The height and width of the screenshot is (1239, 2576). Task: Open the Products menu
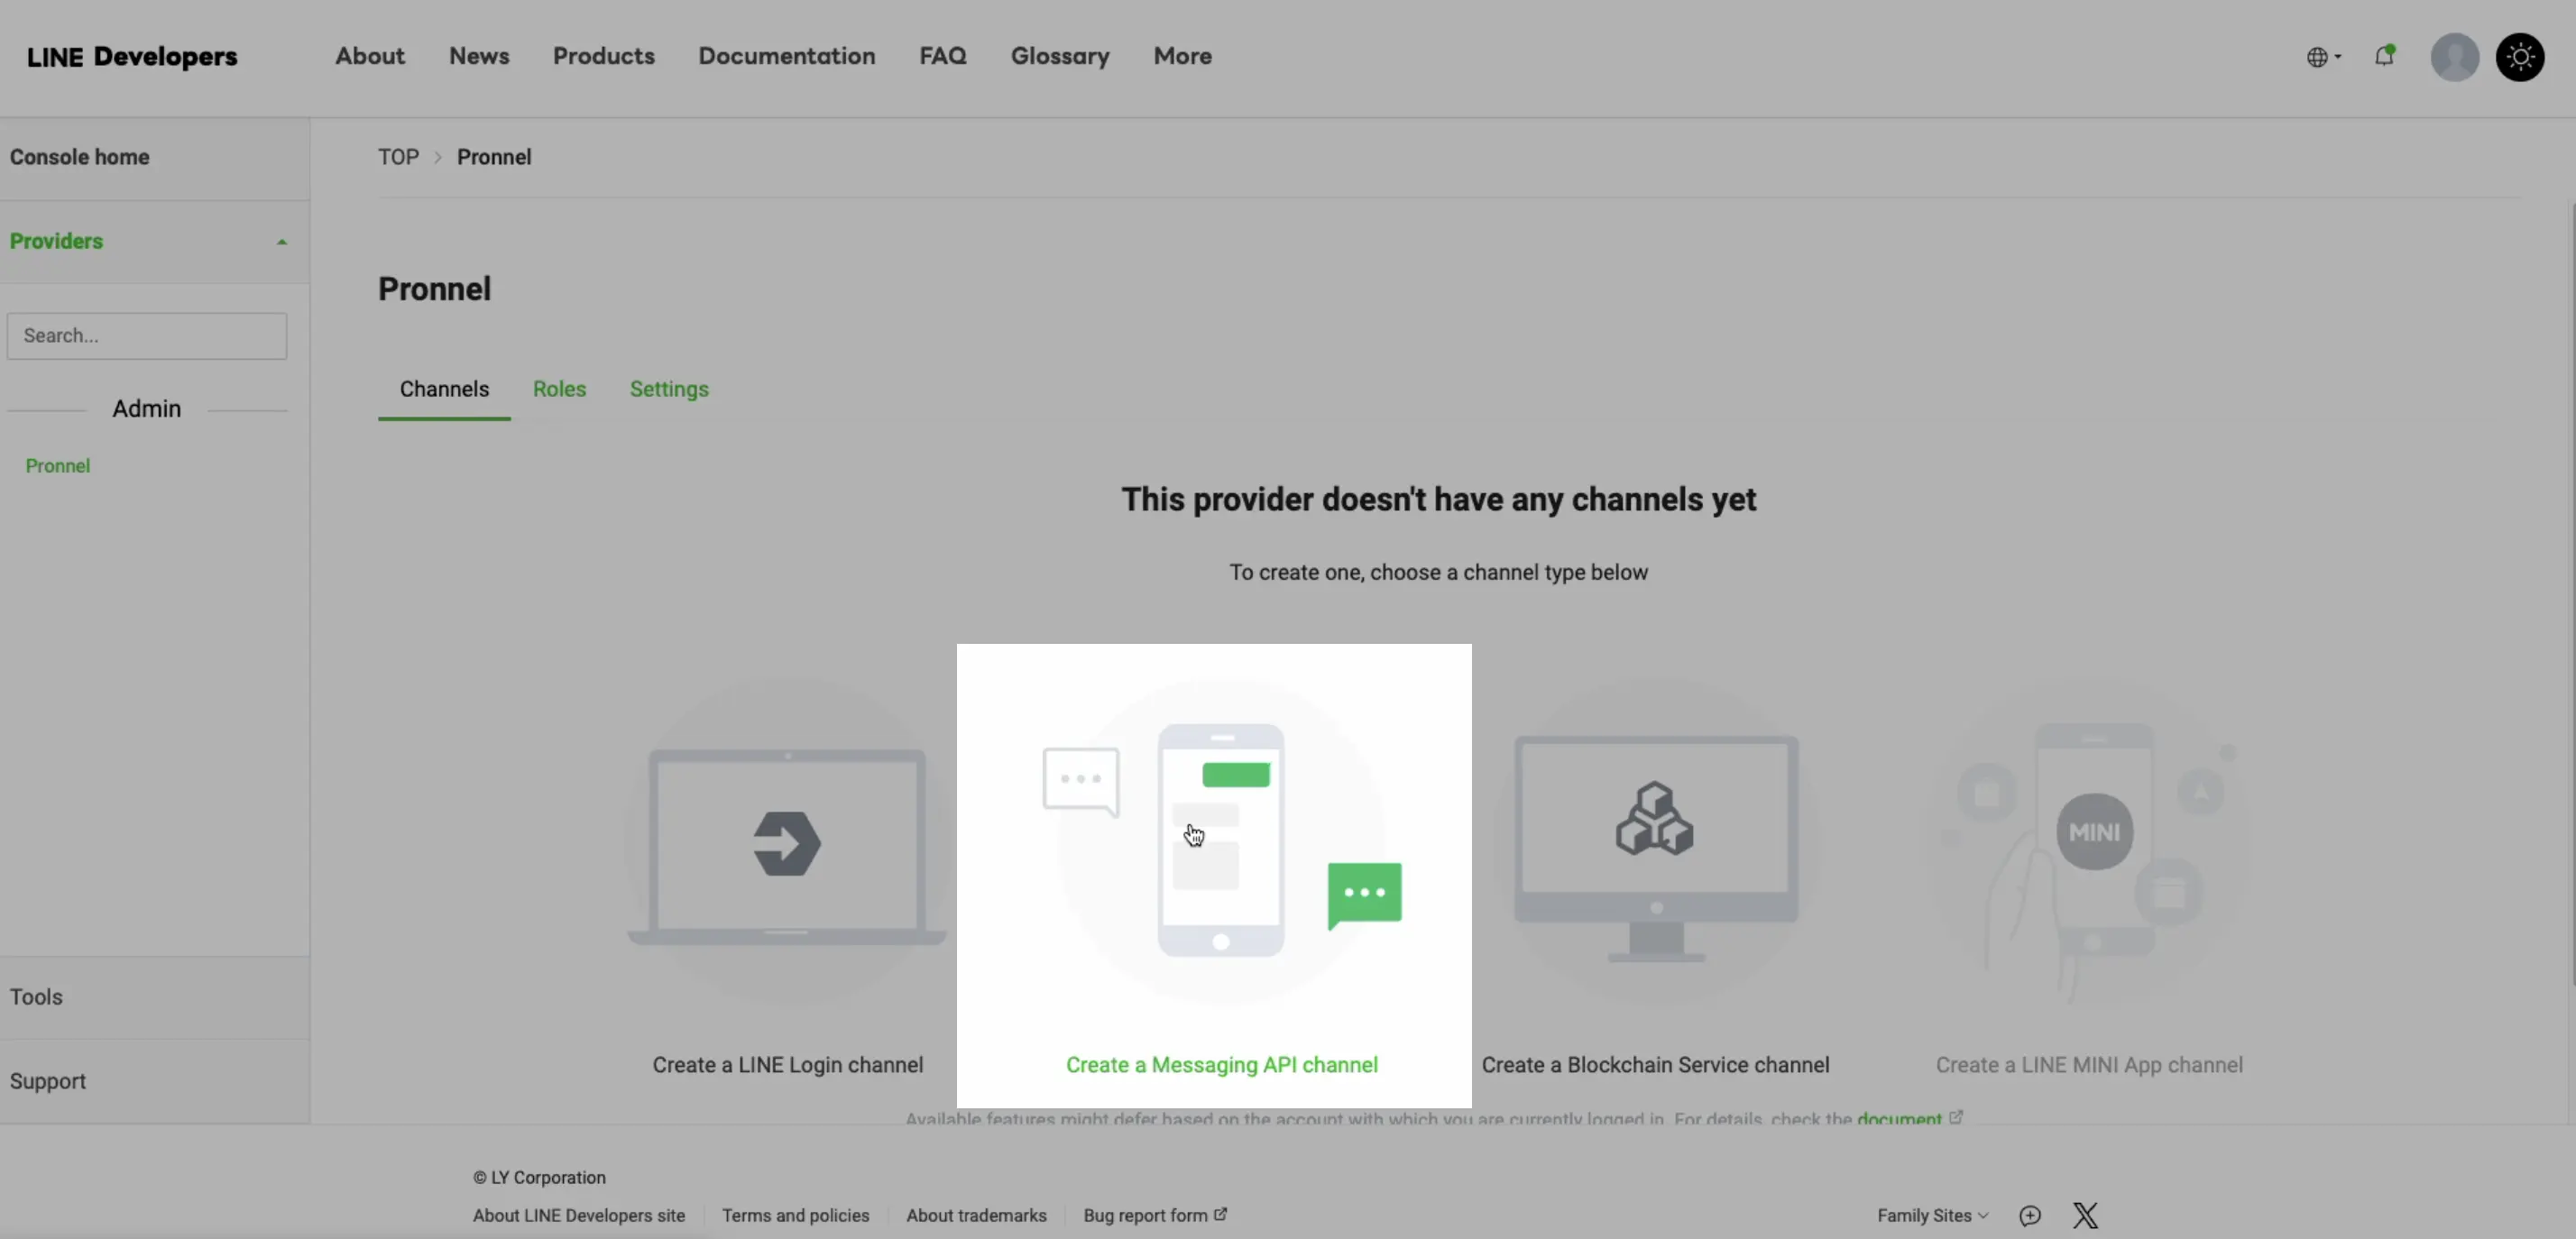click(604, 56)
